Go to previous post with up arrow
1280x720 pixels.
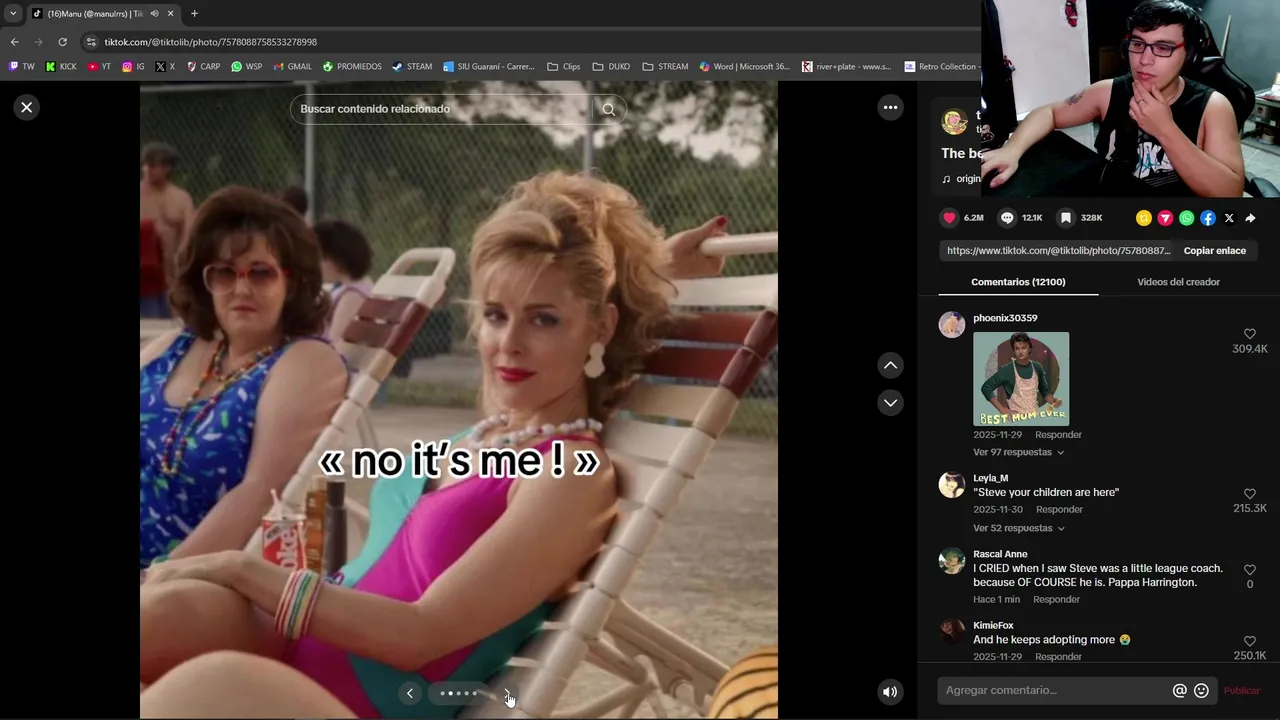(890, 365)
